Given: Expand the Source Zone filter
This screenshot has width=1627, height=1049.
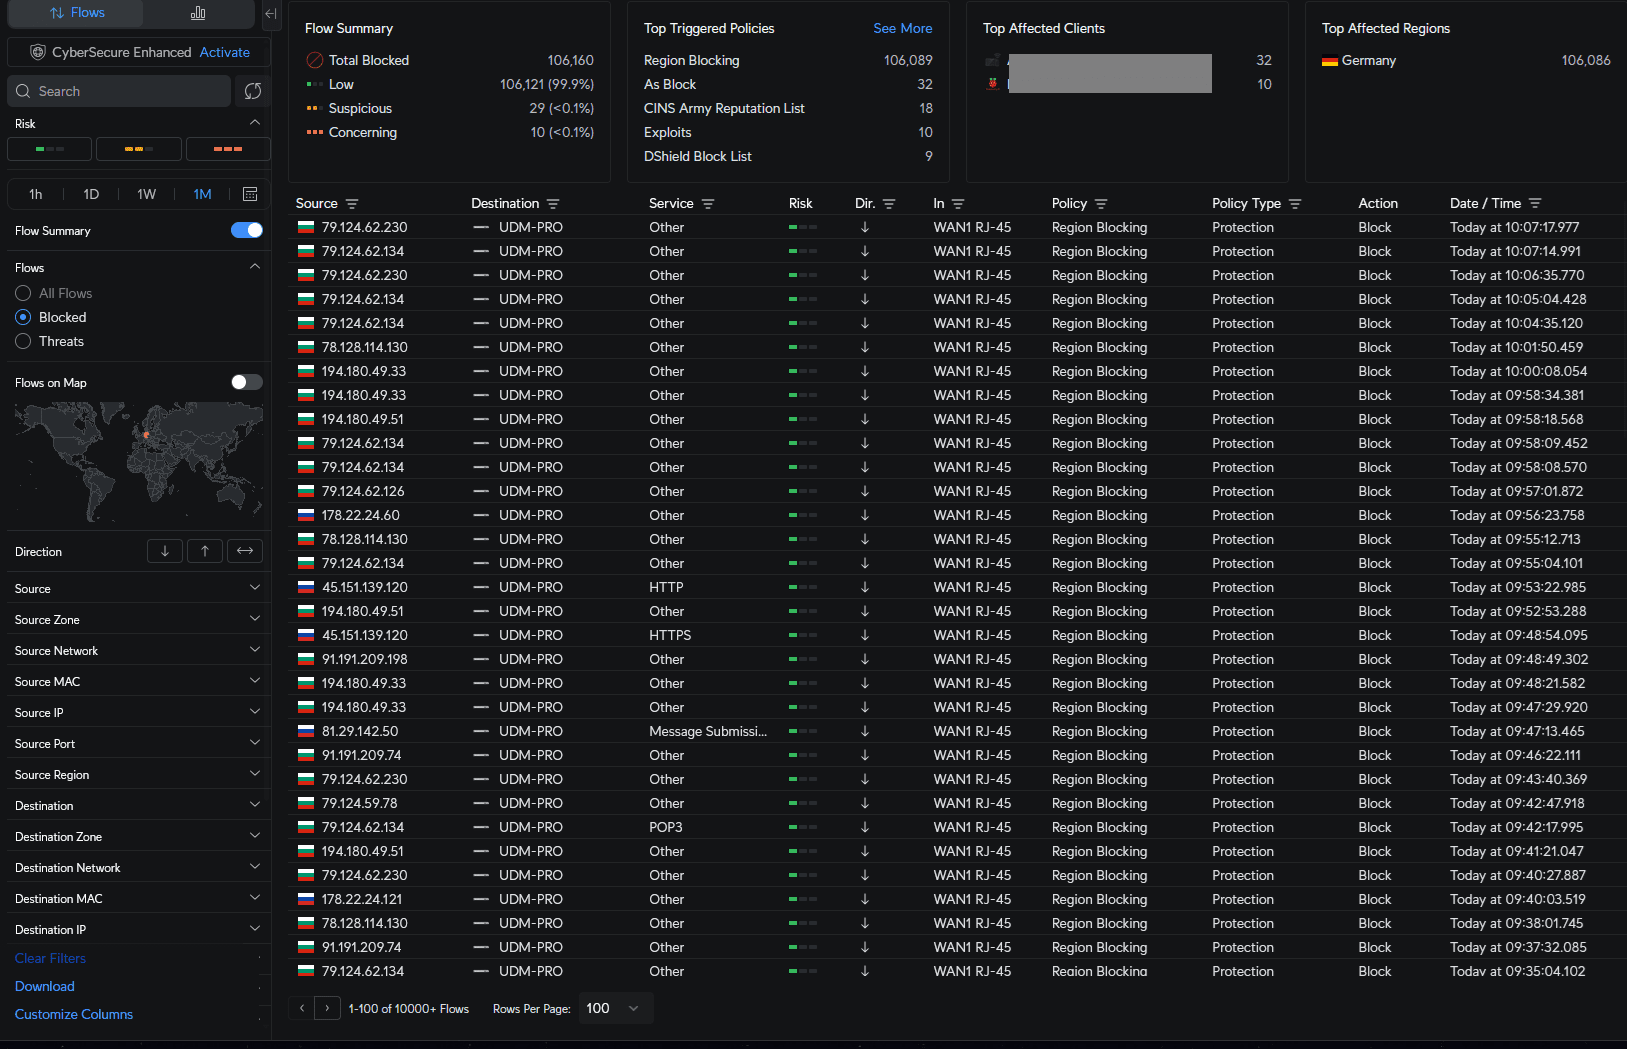Looking at the screenshot, I should 137,620.
